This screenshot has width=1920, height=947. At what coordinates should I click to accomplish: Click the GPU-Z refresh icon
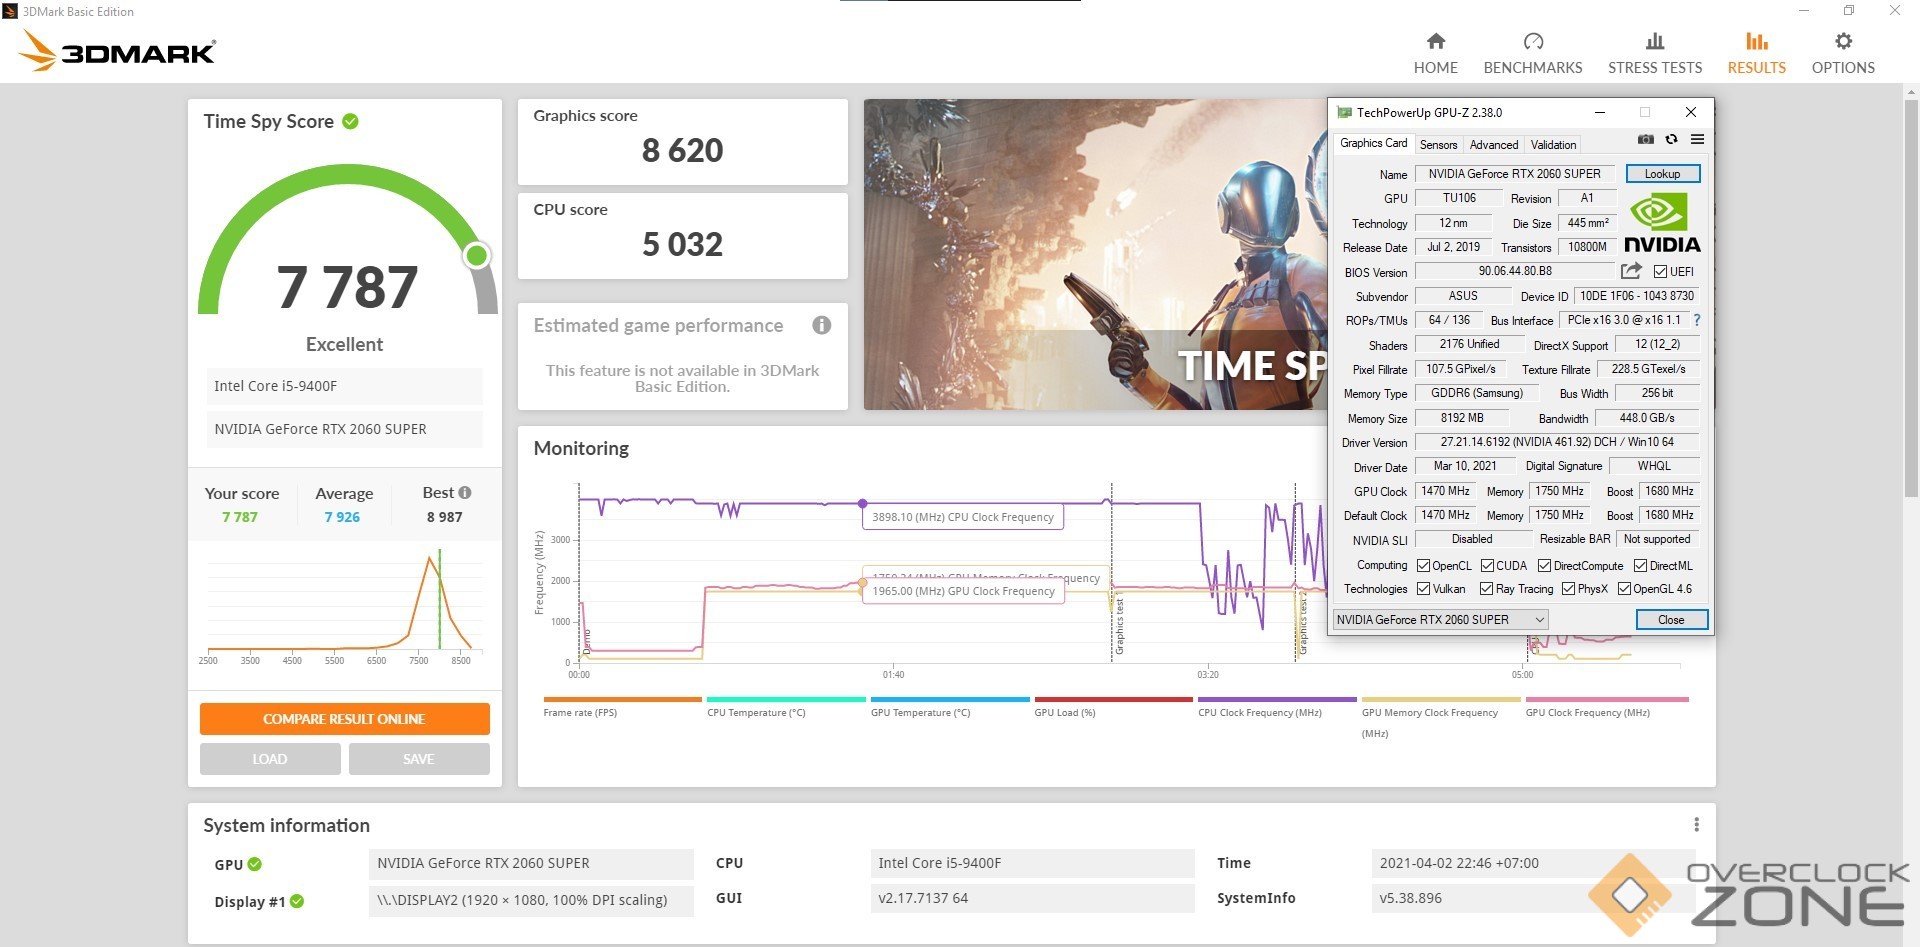click(1671, 140)
